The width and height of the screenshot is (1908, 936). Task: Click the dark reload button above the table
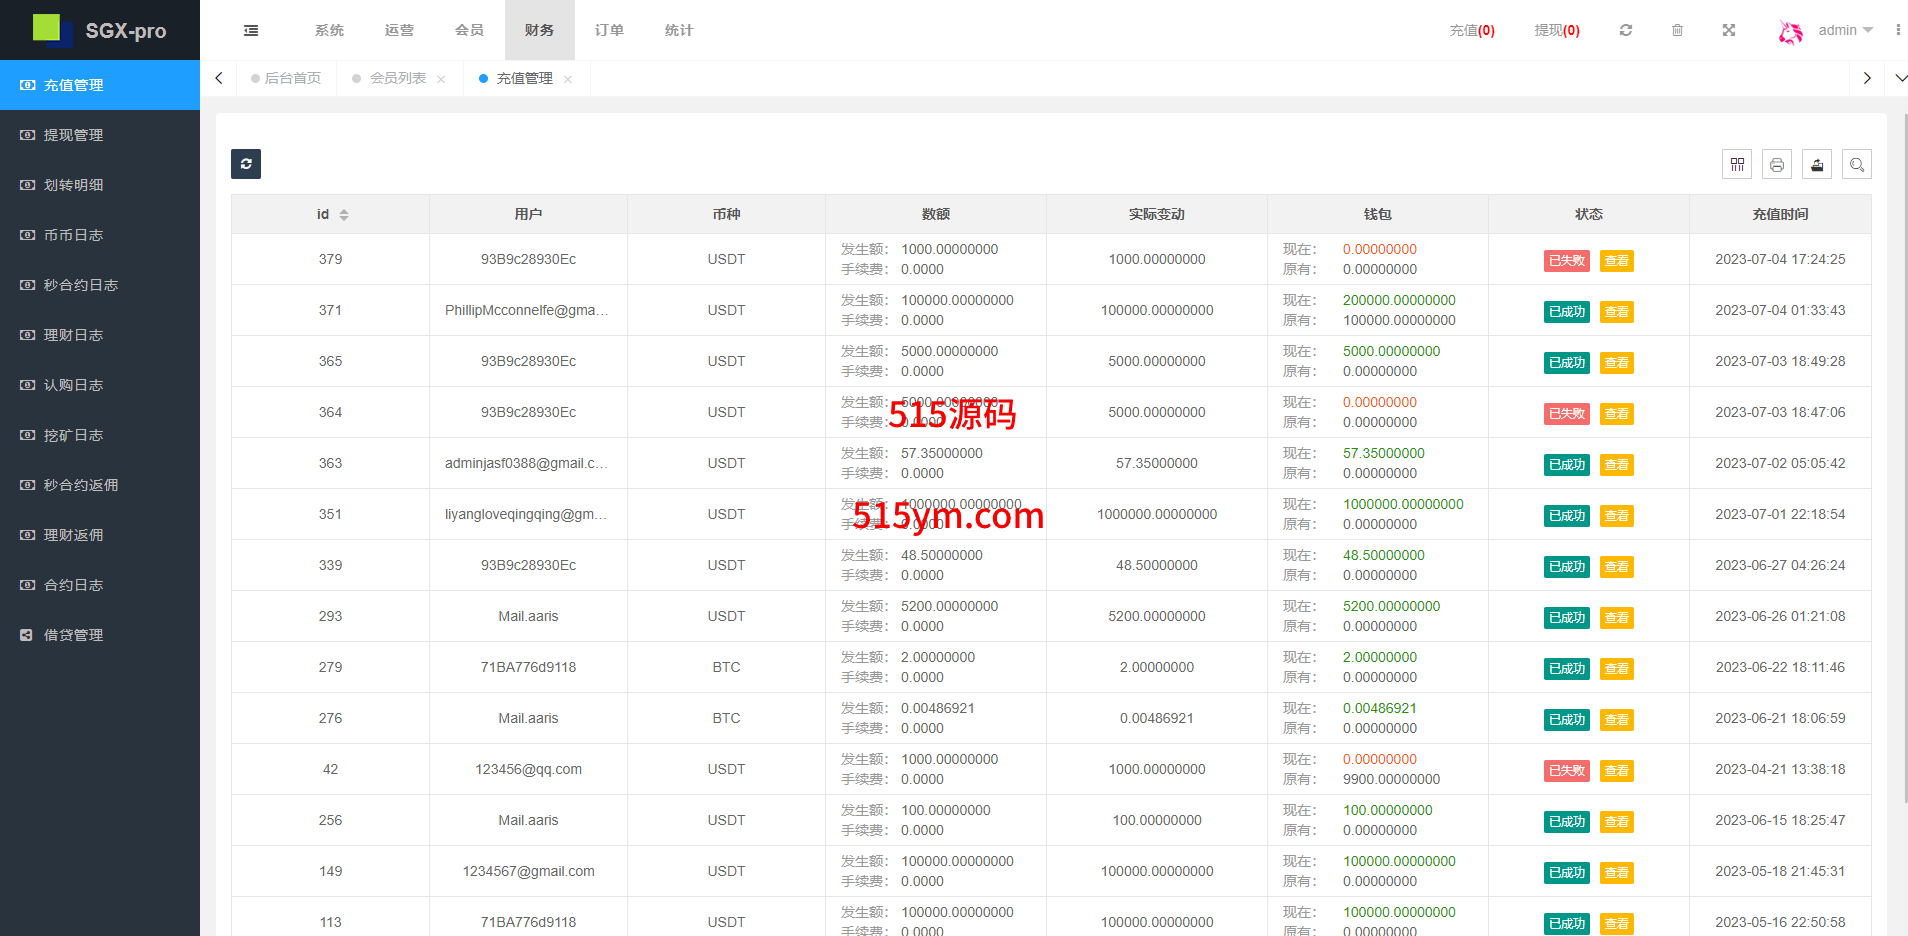246,164
